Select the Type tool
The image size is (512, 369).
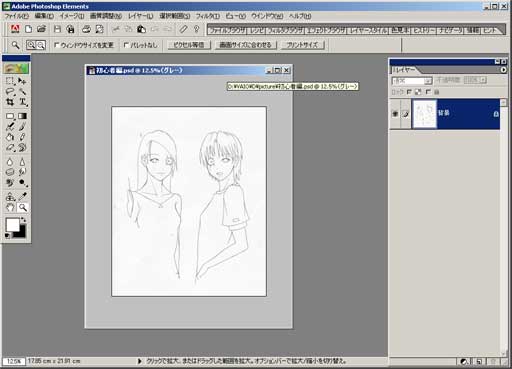(22, 102)
